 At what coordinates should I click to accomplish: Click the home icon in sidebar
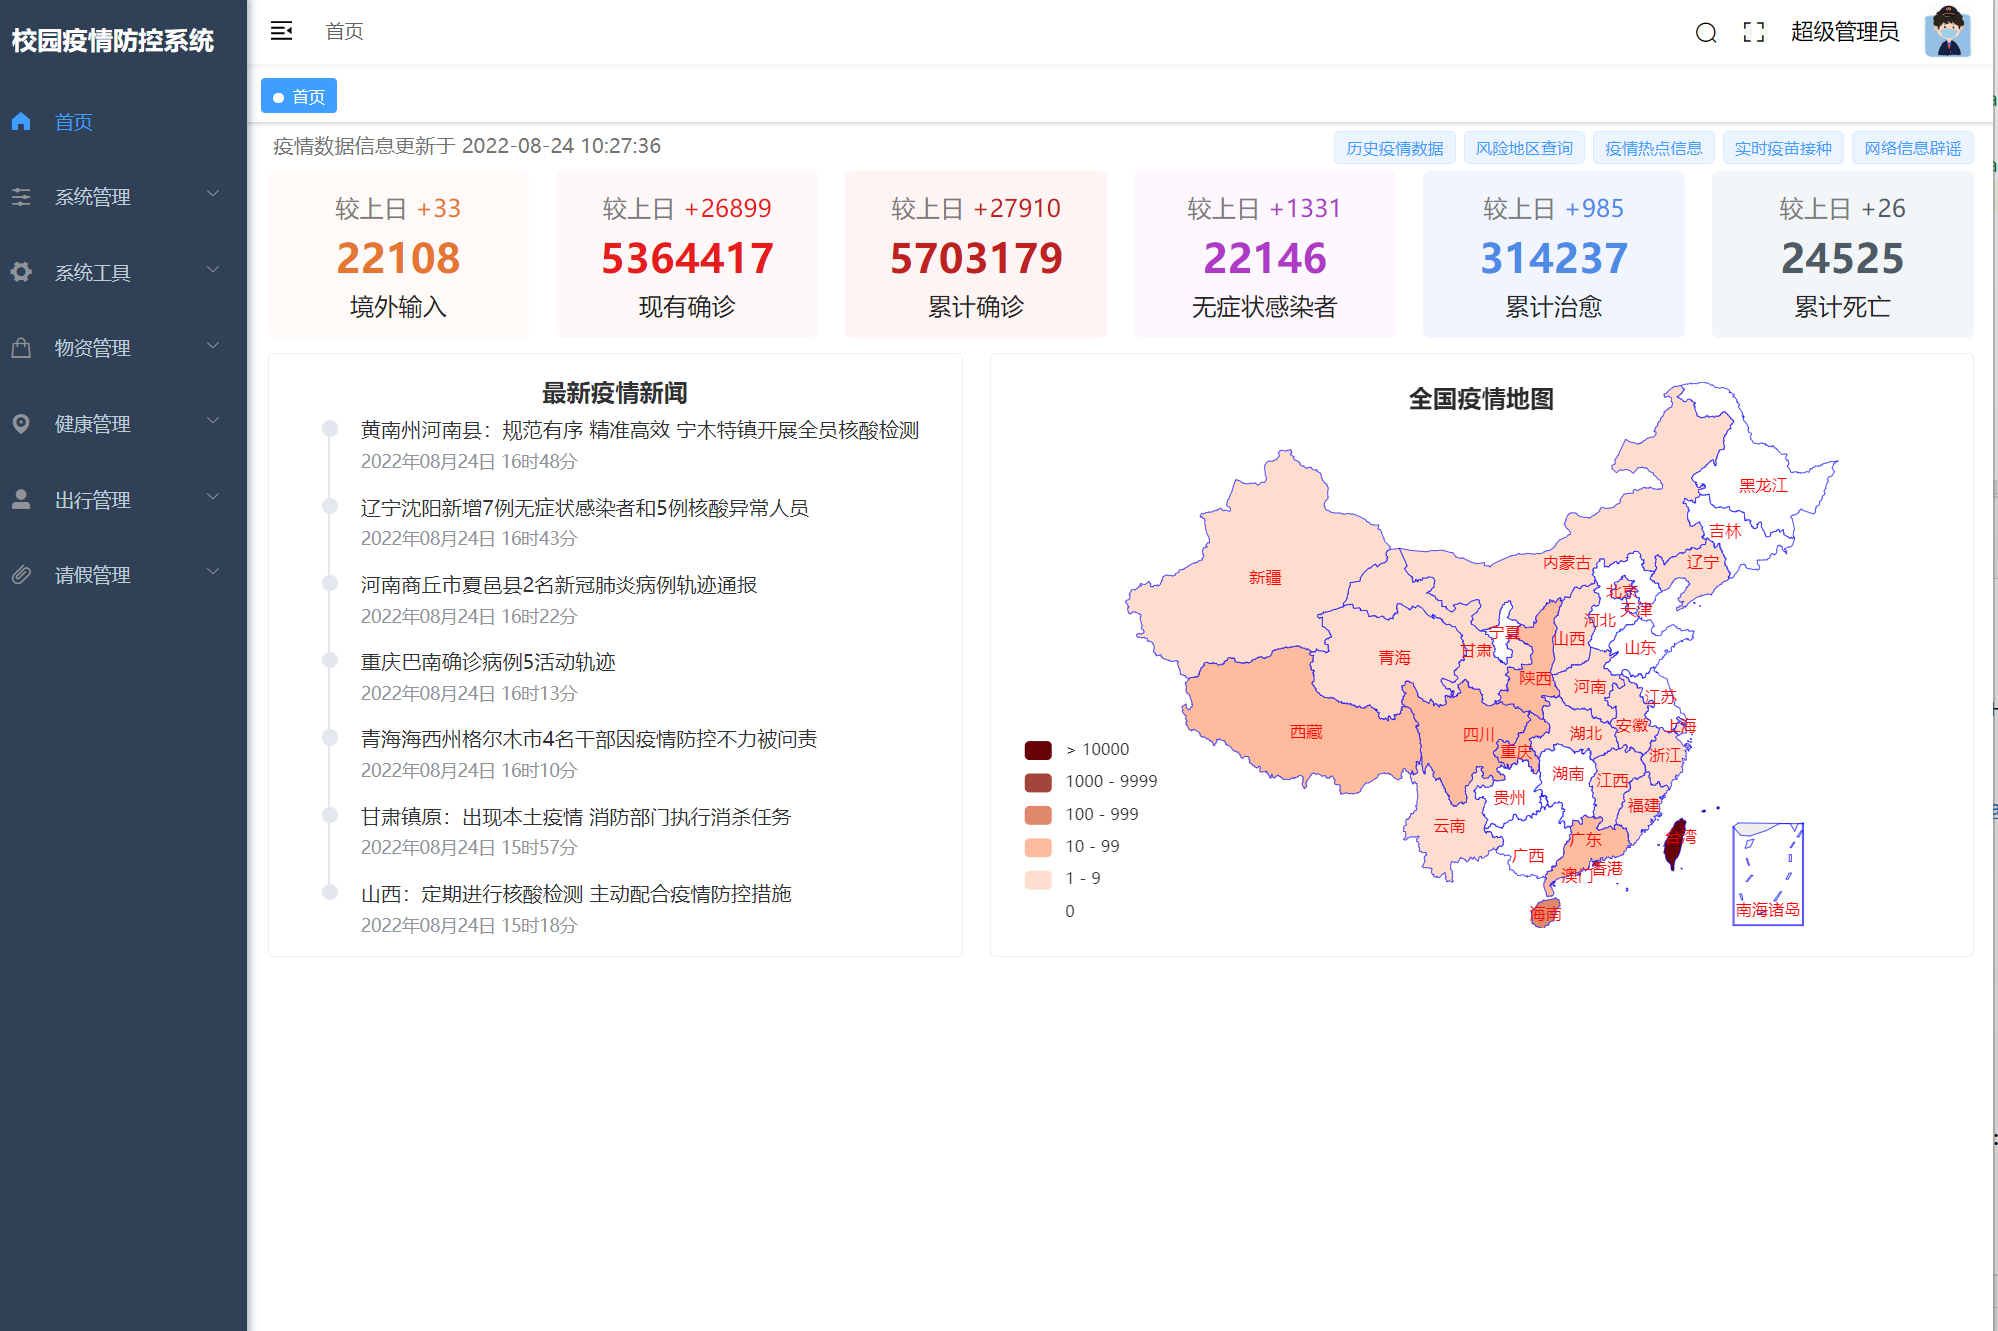(21, 122)
